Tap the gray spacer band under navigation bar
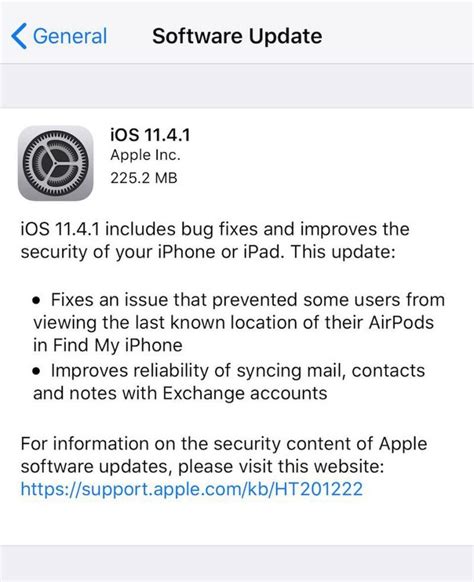 [237, 86]
